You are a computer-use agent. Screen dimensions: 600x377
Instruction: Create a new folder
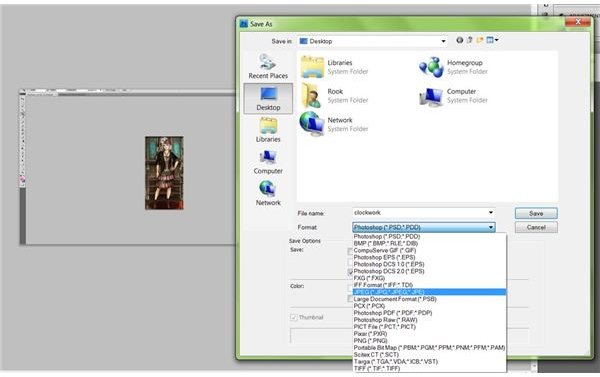click(479, 40)
